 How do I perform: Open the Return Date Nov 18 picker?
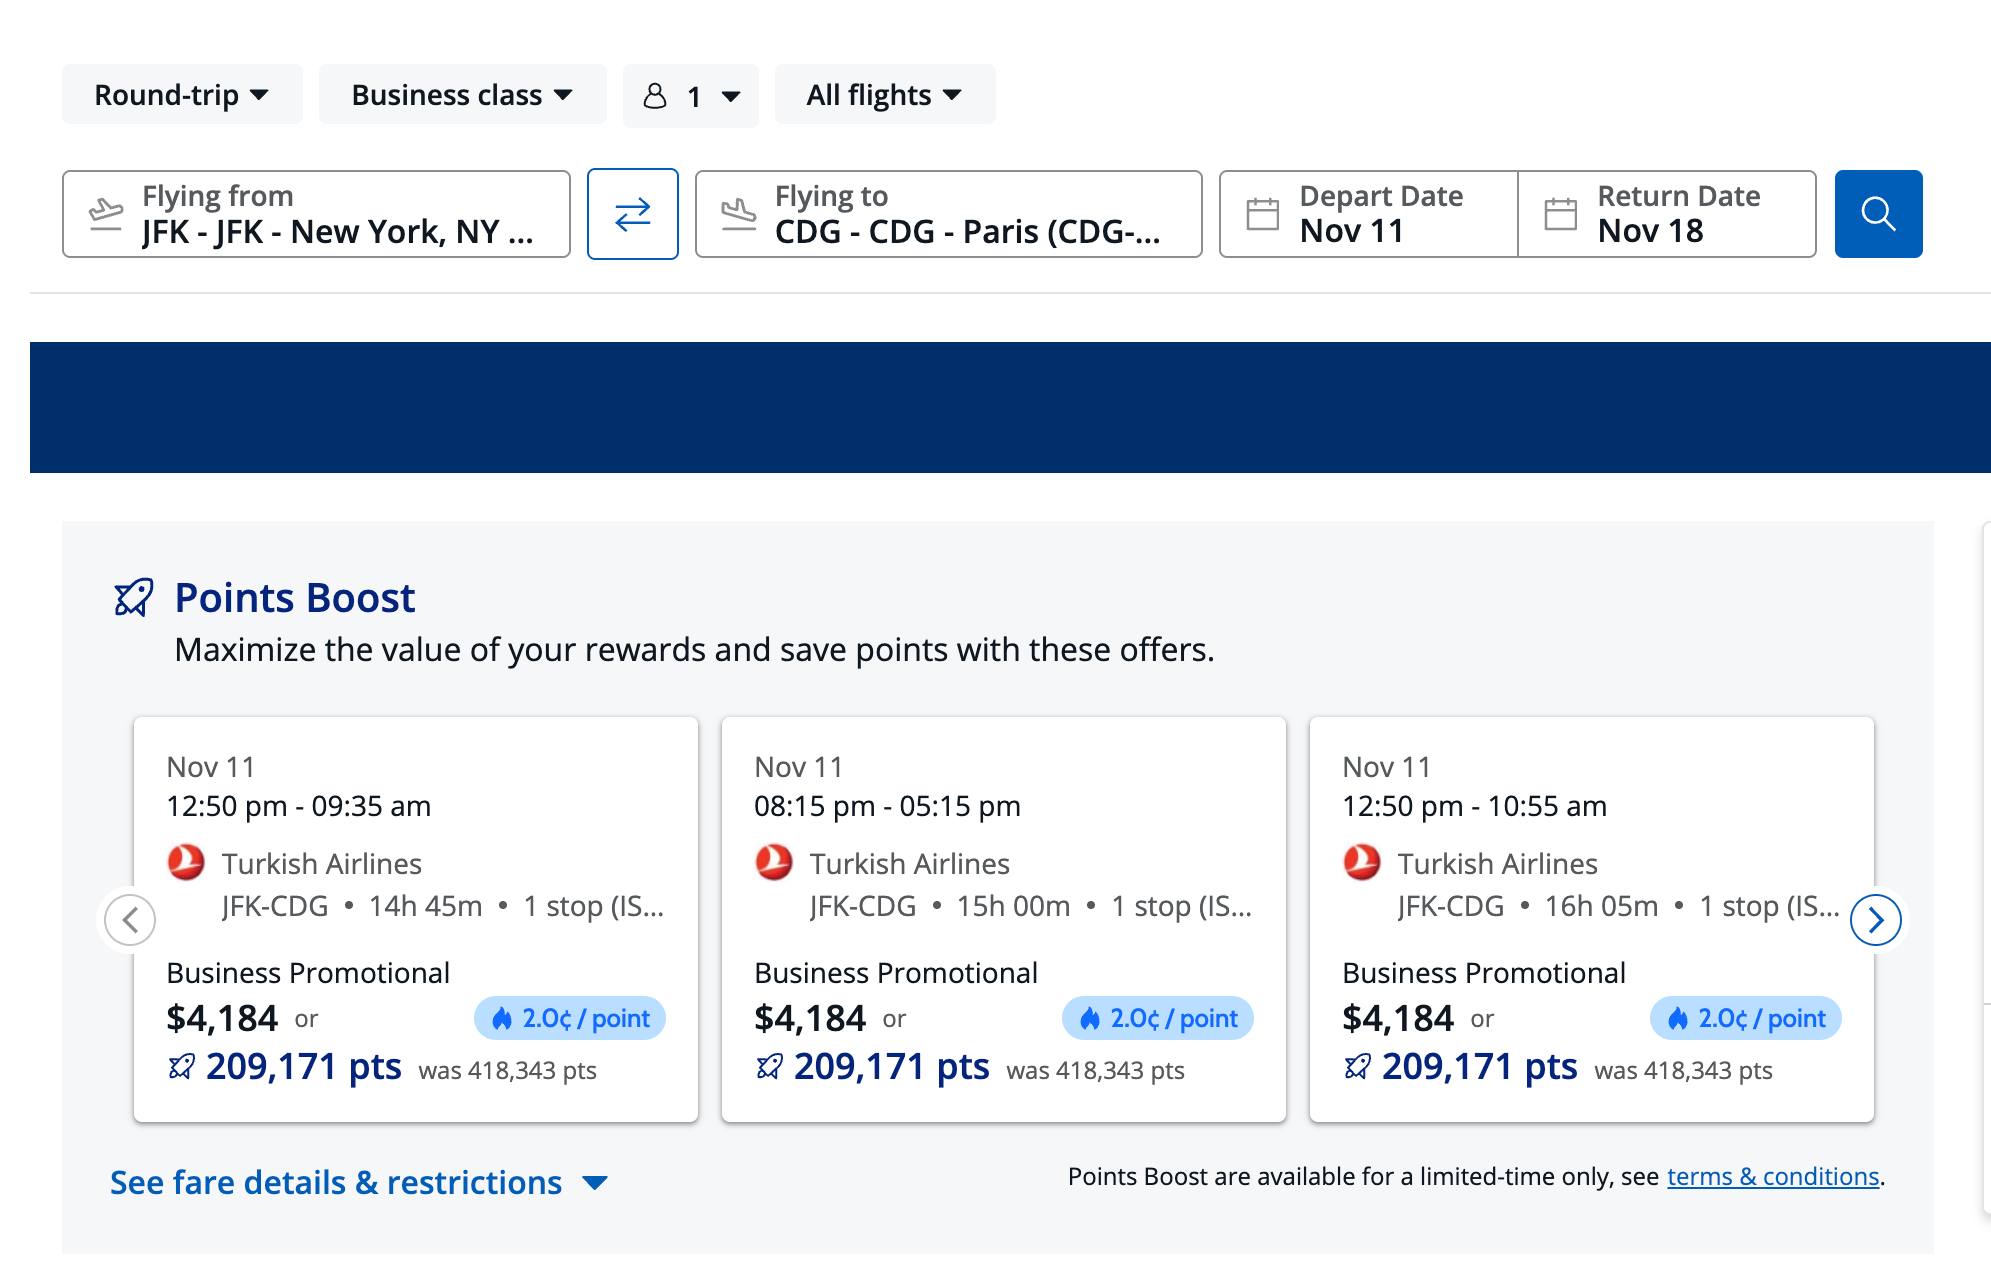click(x=1667, y=214)
